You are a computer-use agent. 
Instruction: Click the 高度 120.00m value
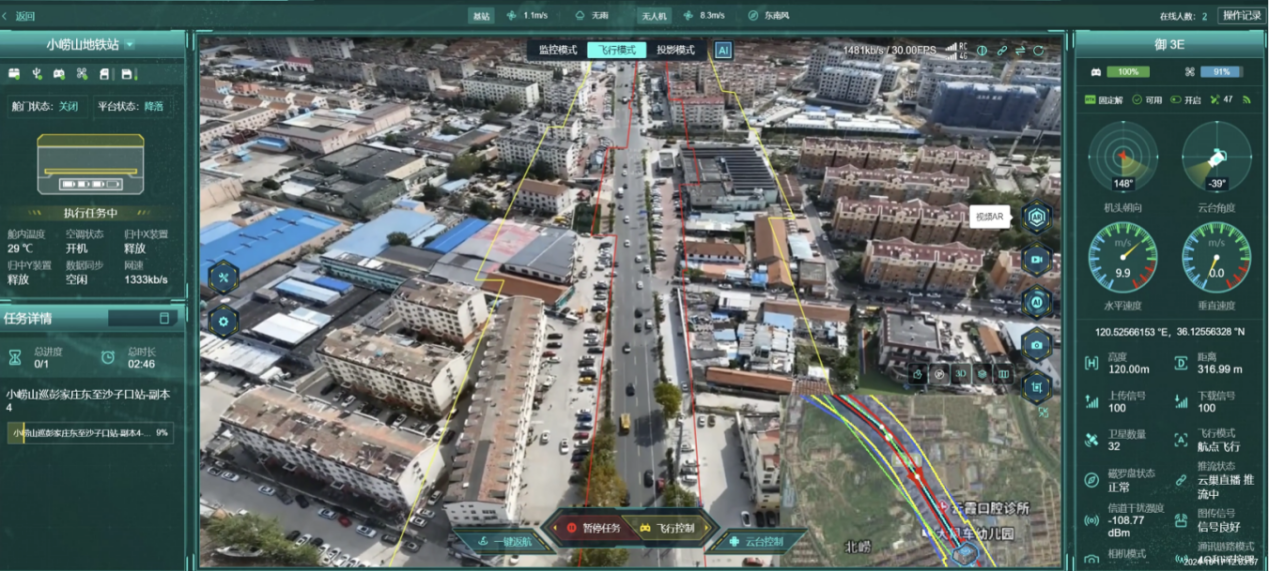click(1128, 369)
